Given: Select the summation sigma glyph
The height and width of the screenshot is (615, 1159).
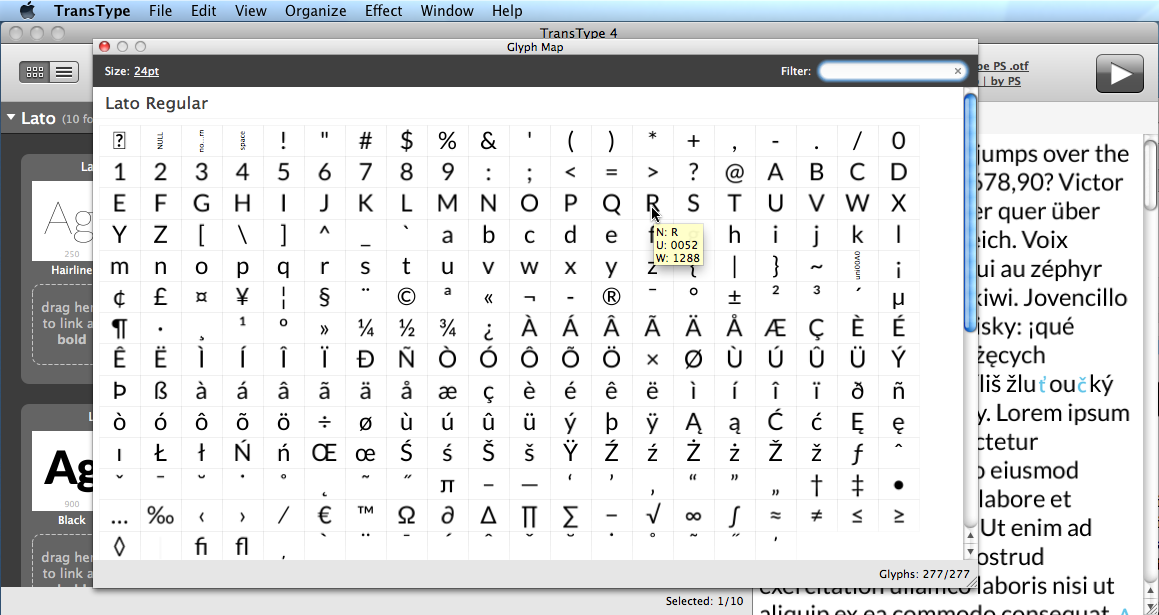Looking at the screenshot, I should (570, 516).
